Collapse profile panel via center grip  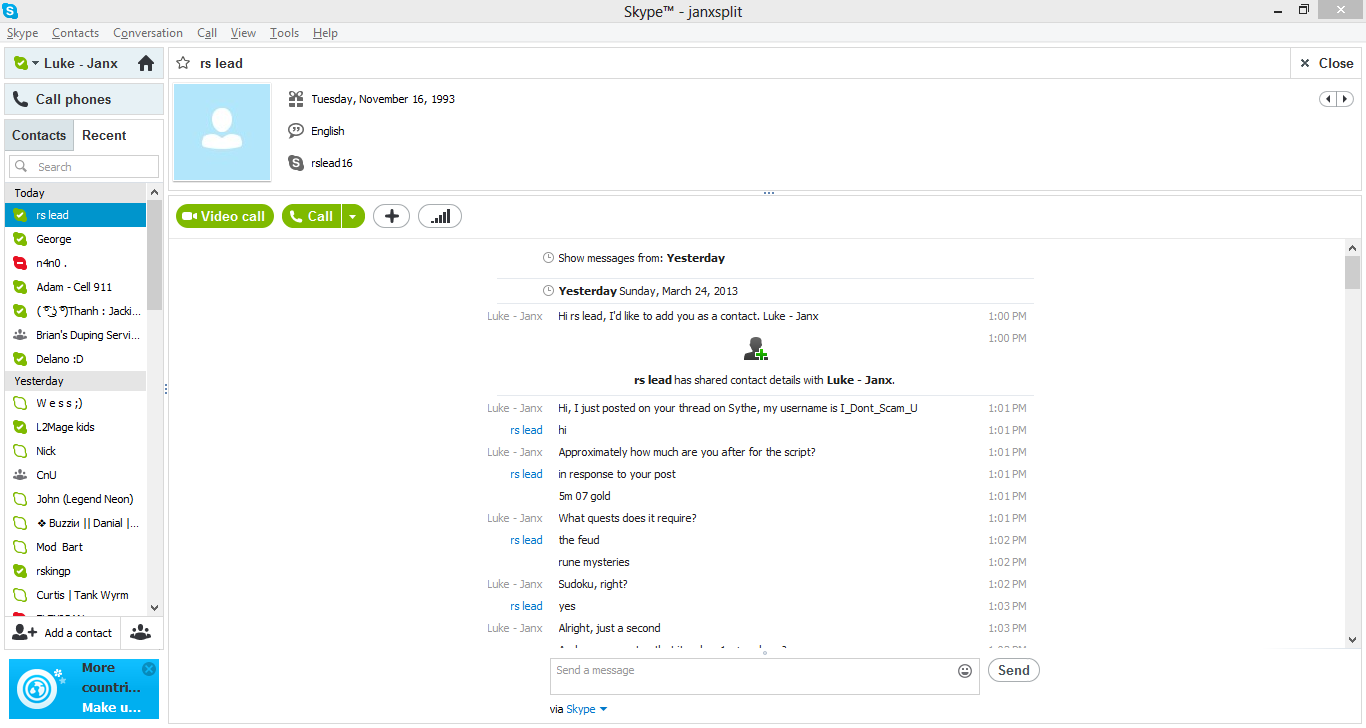coord(769,193)
